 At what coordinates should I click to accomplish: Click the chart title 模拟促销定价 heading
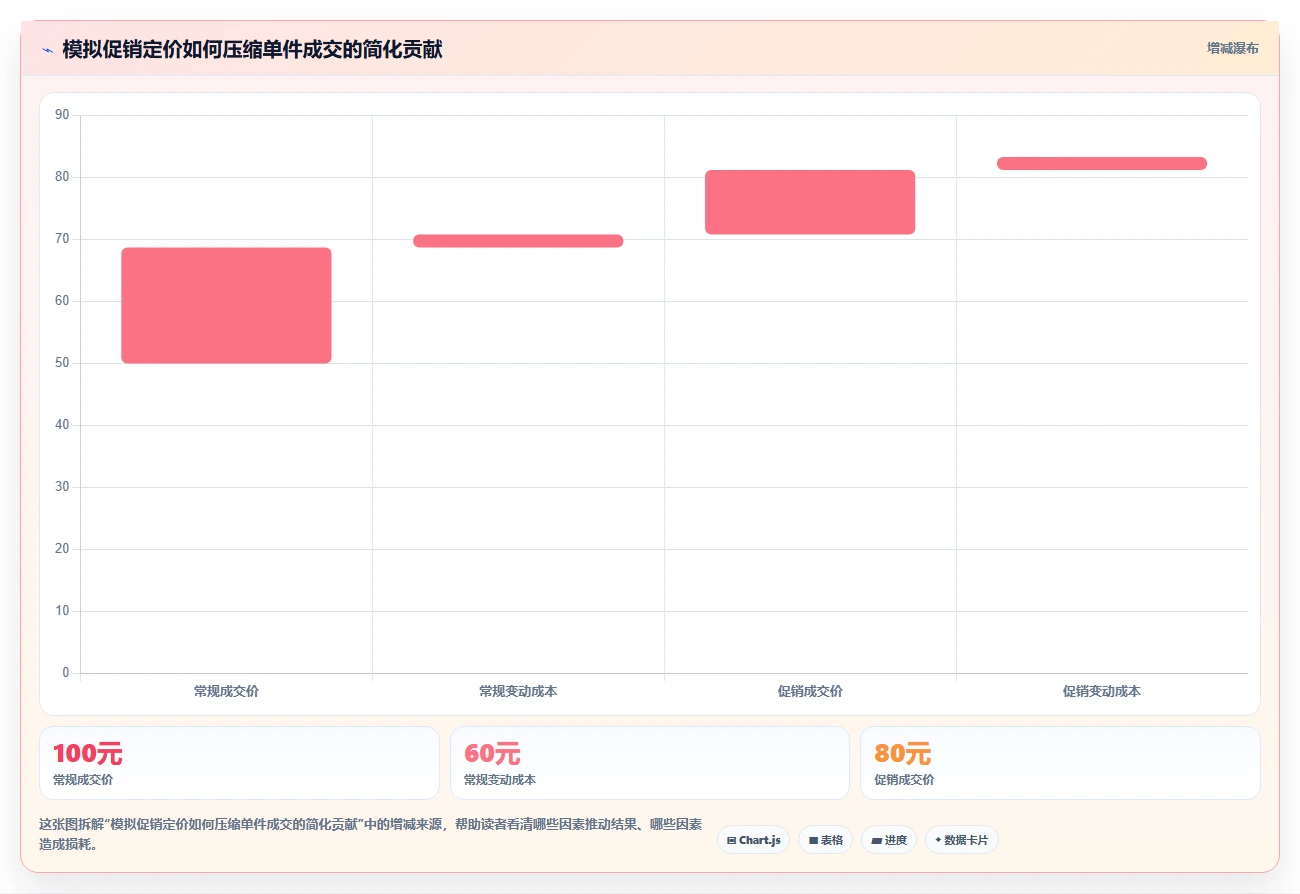[252, 49]
